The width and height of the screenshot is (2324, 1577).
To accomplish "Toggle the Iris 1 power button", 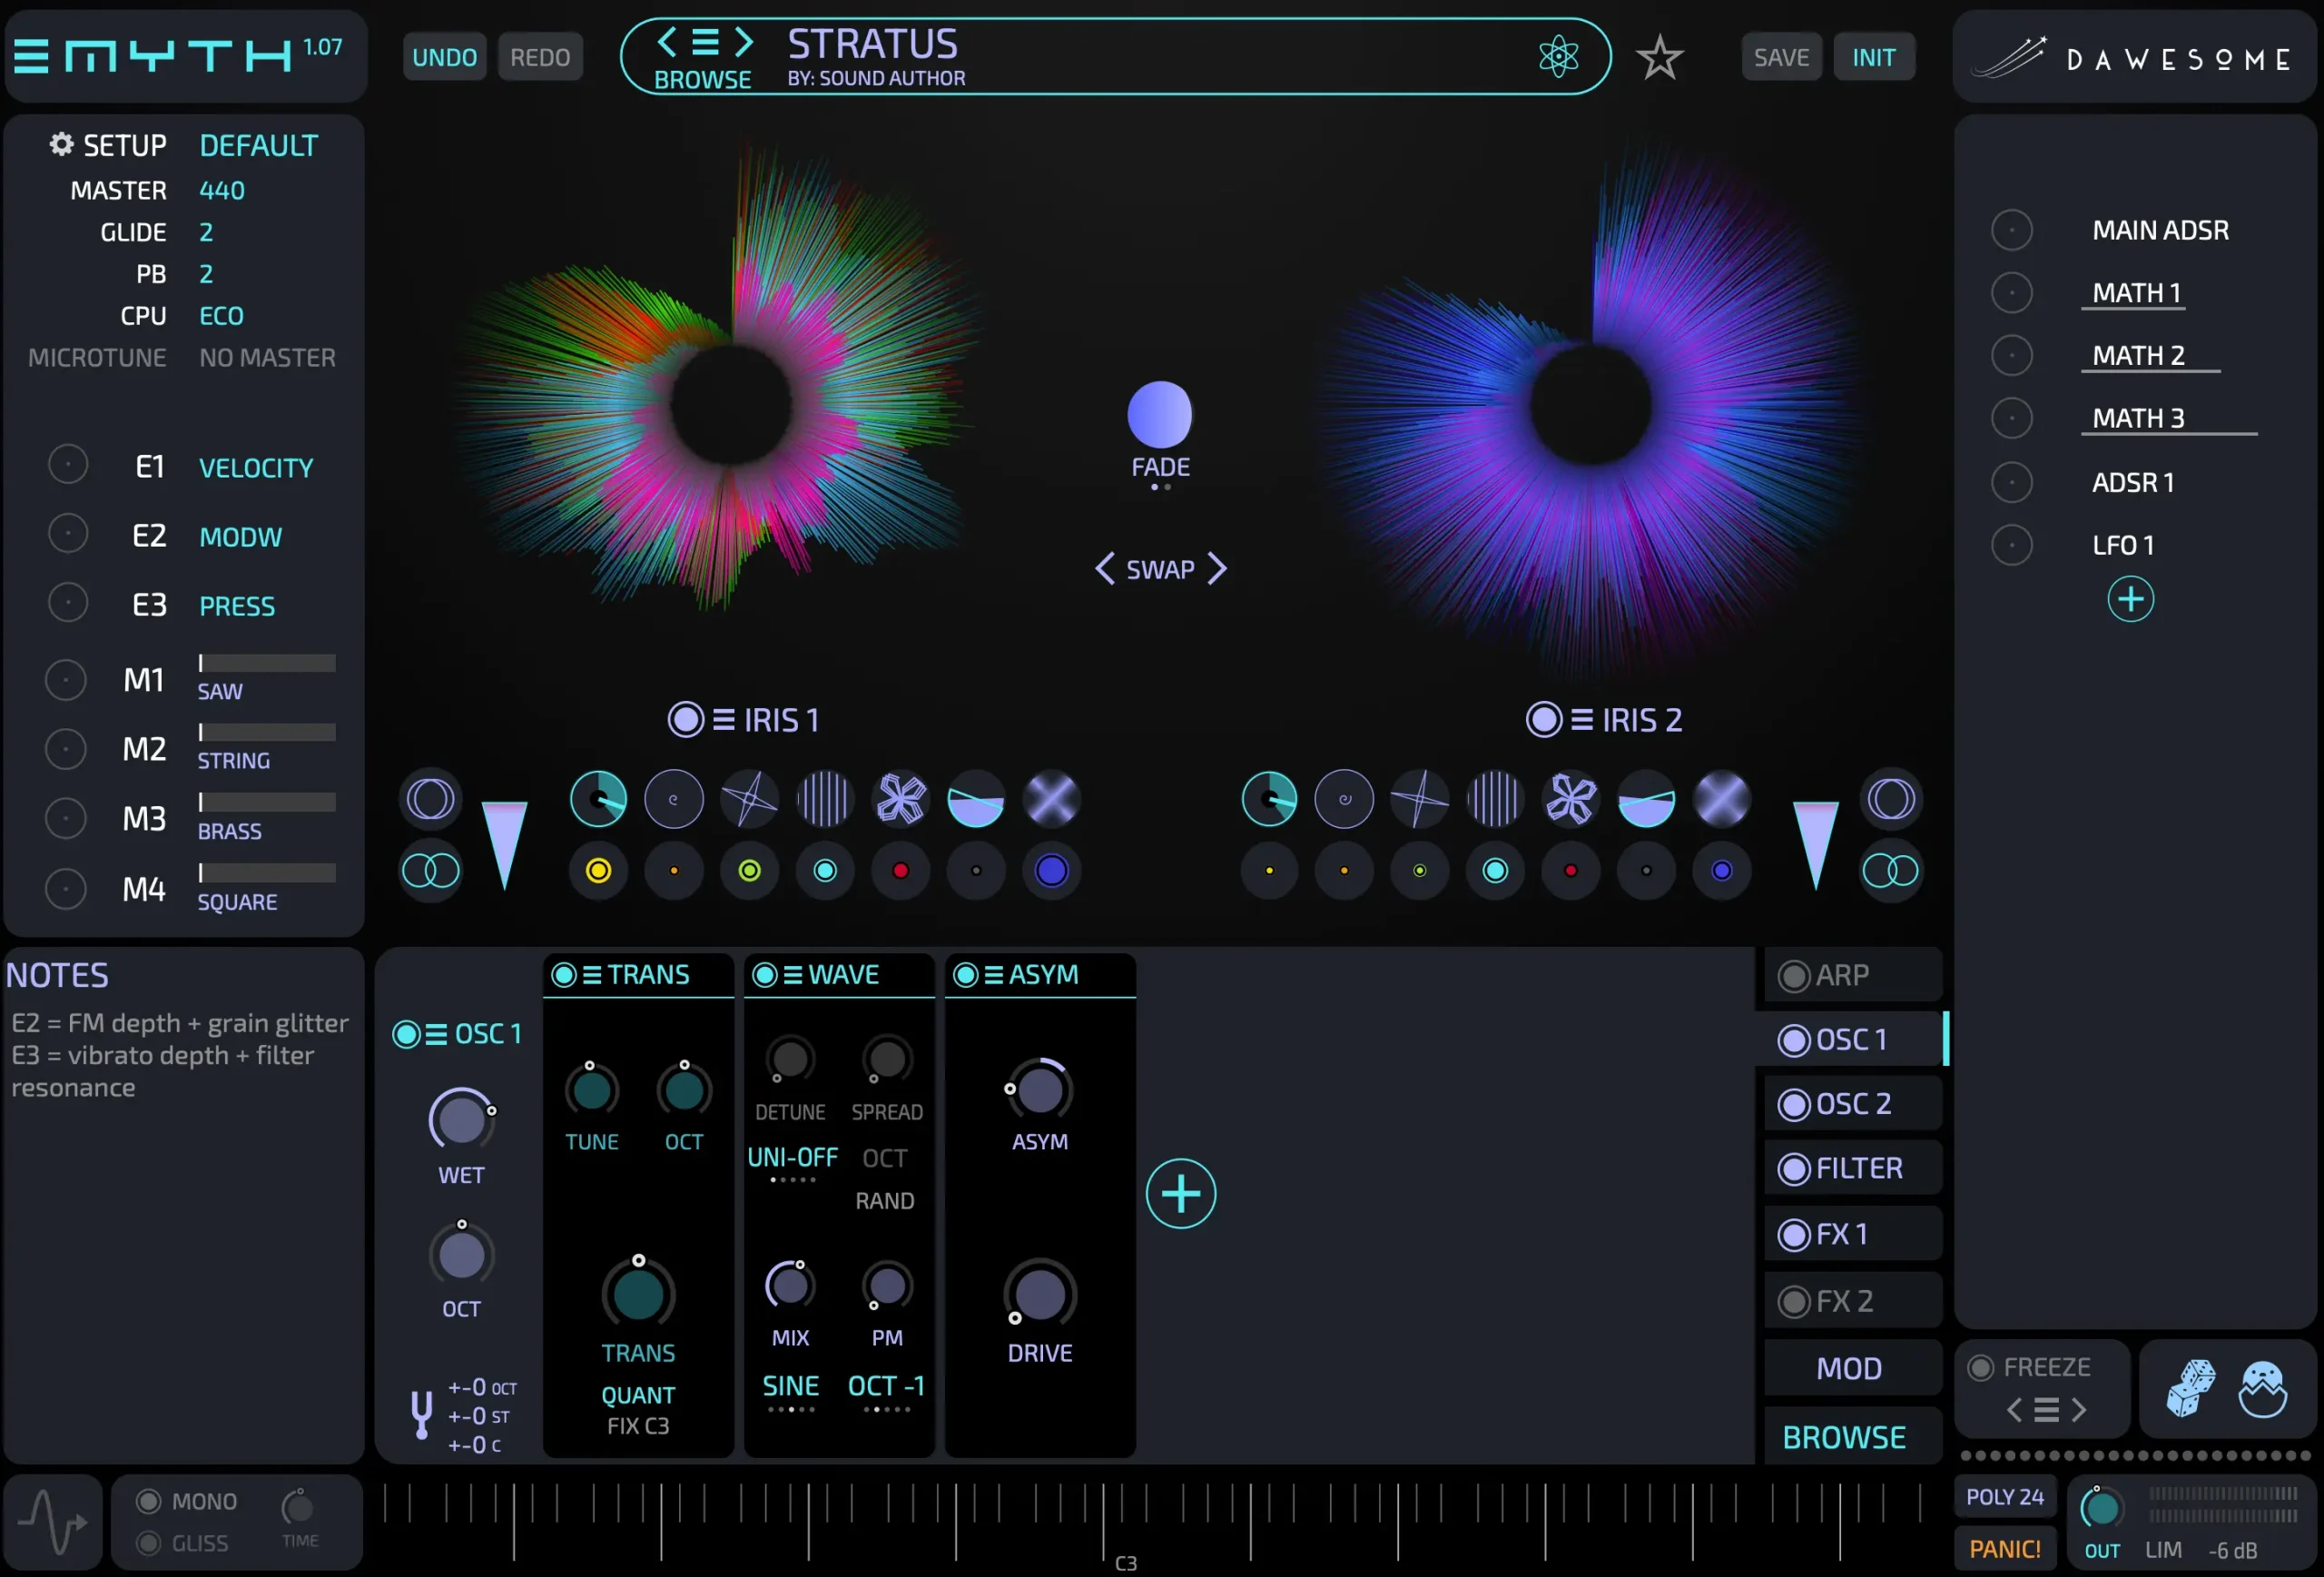I will click(x=686, y=719).
